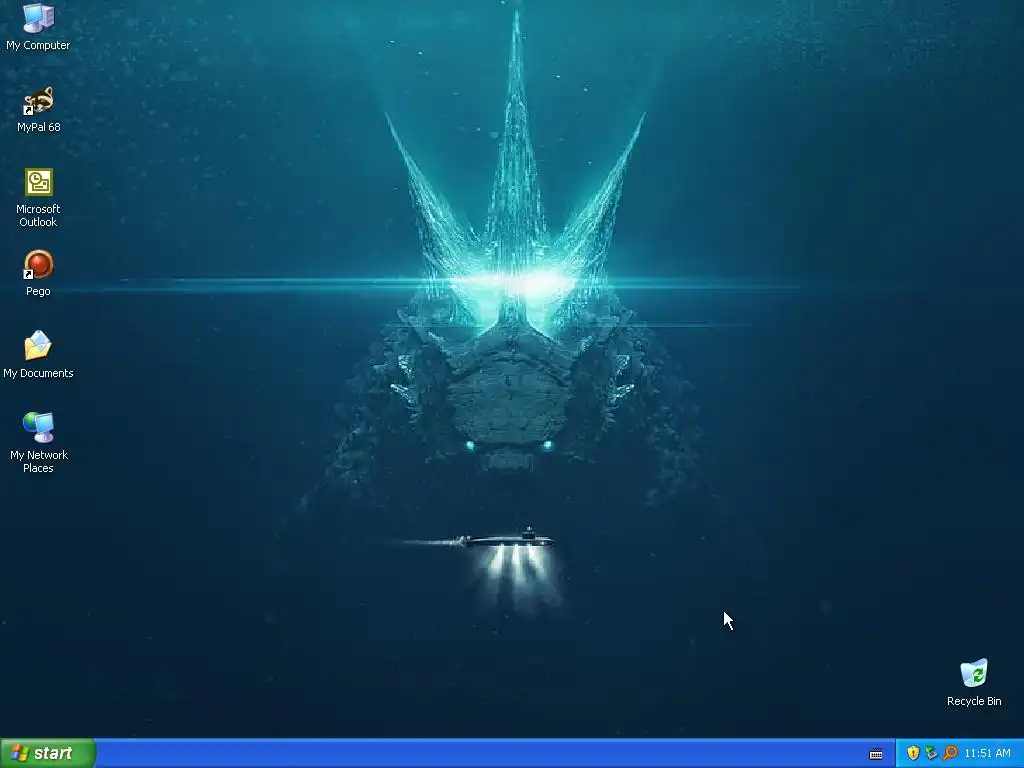Select the Microsoft Outlook desktop icon

click(38, 198)
